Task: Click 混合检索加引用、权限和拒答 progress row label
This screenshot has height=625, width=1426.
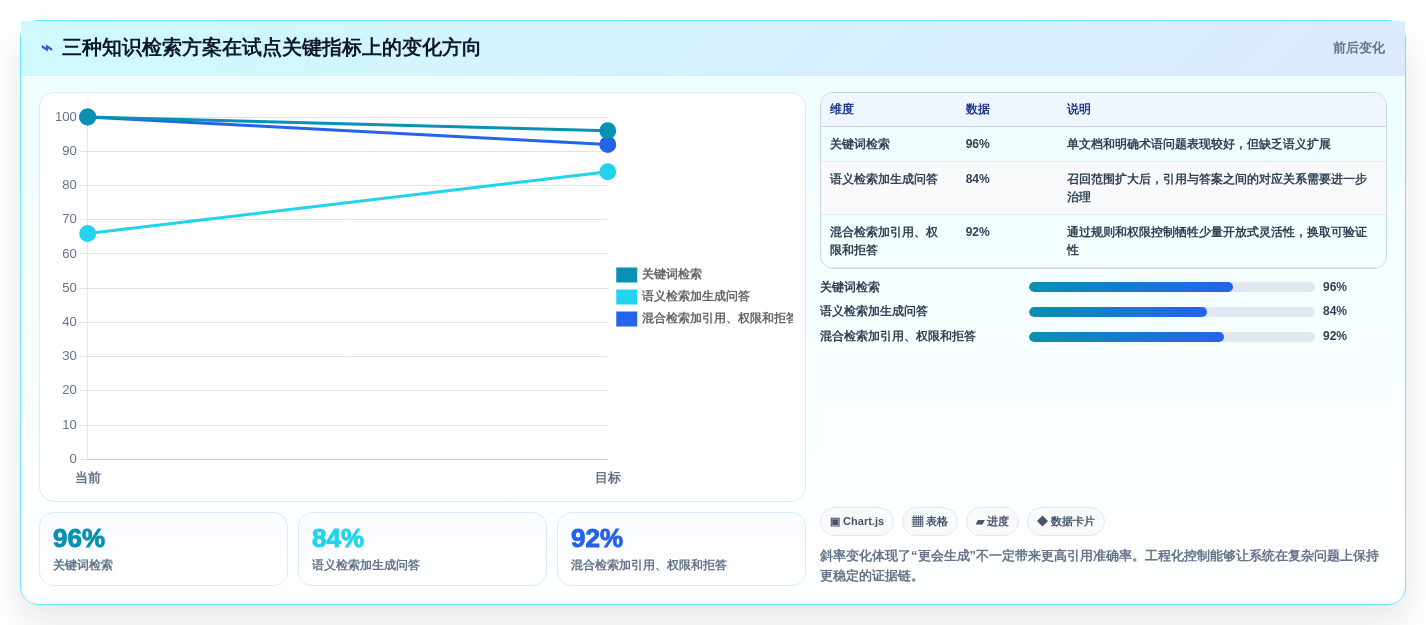Action: [898, 337]
